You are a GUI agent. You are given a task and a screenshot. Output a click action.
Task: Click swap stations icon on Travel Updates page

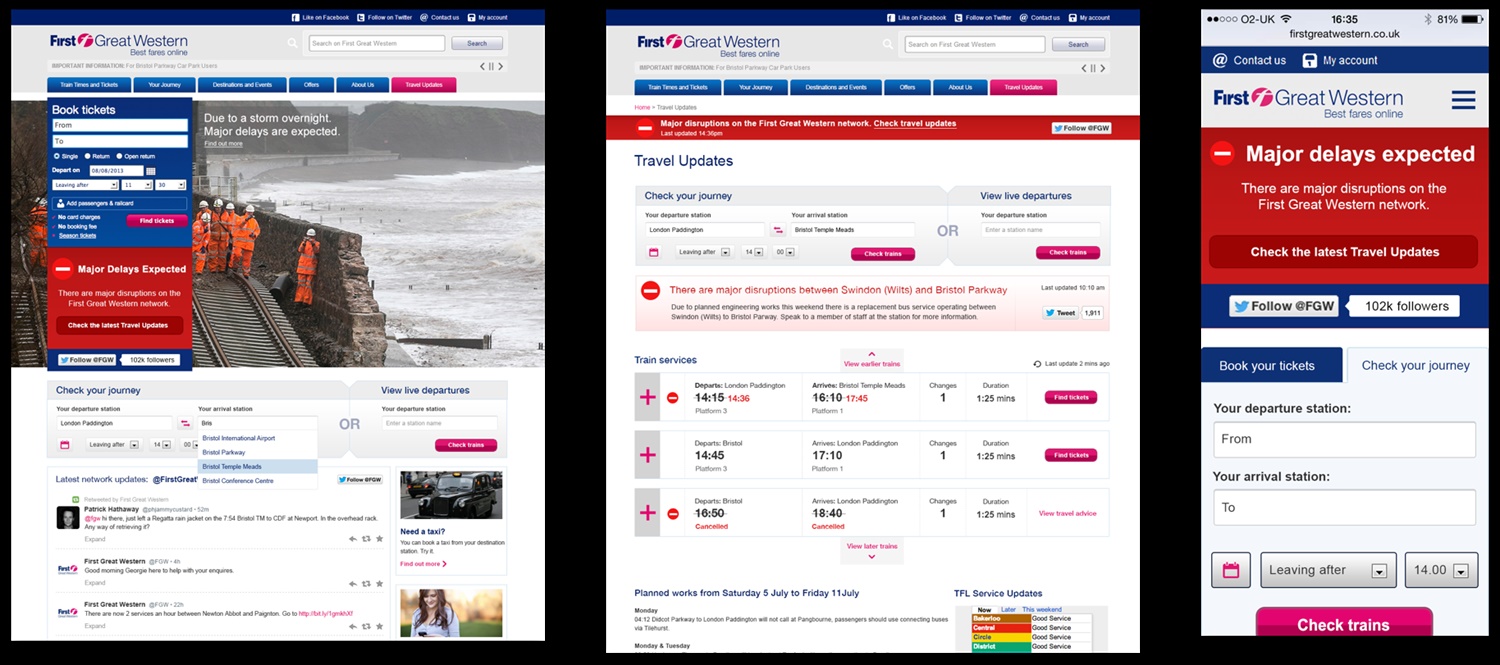[778, 230]
